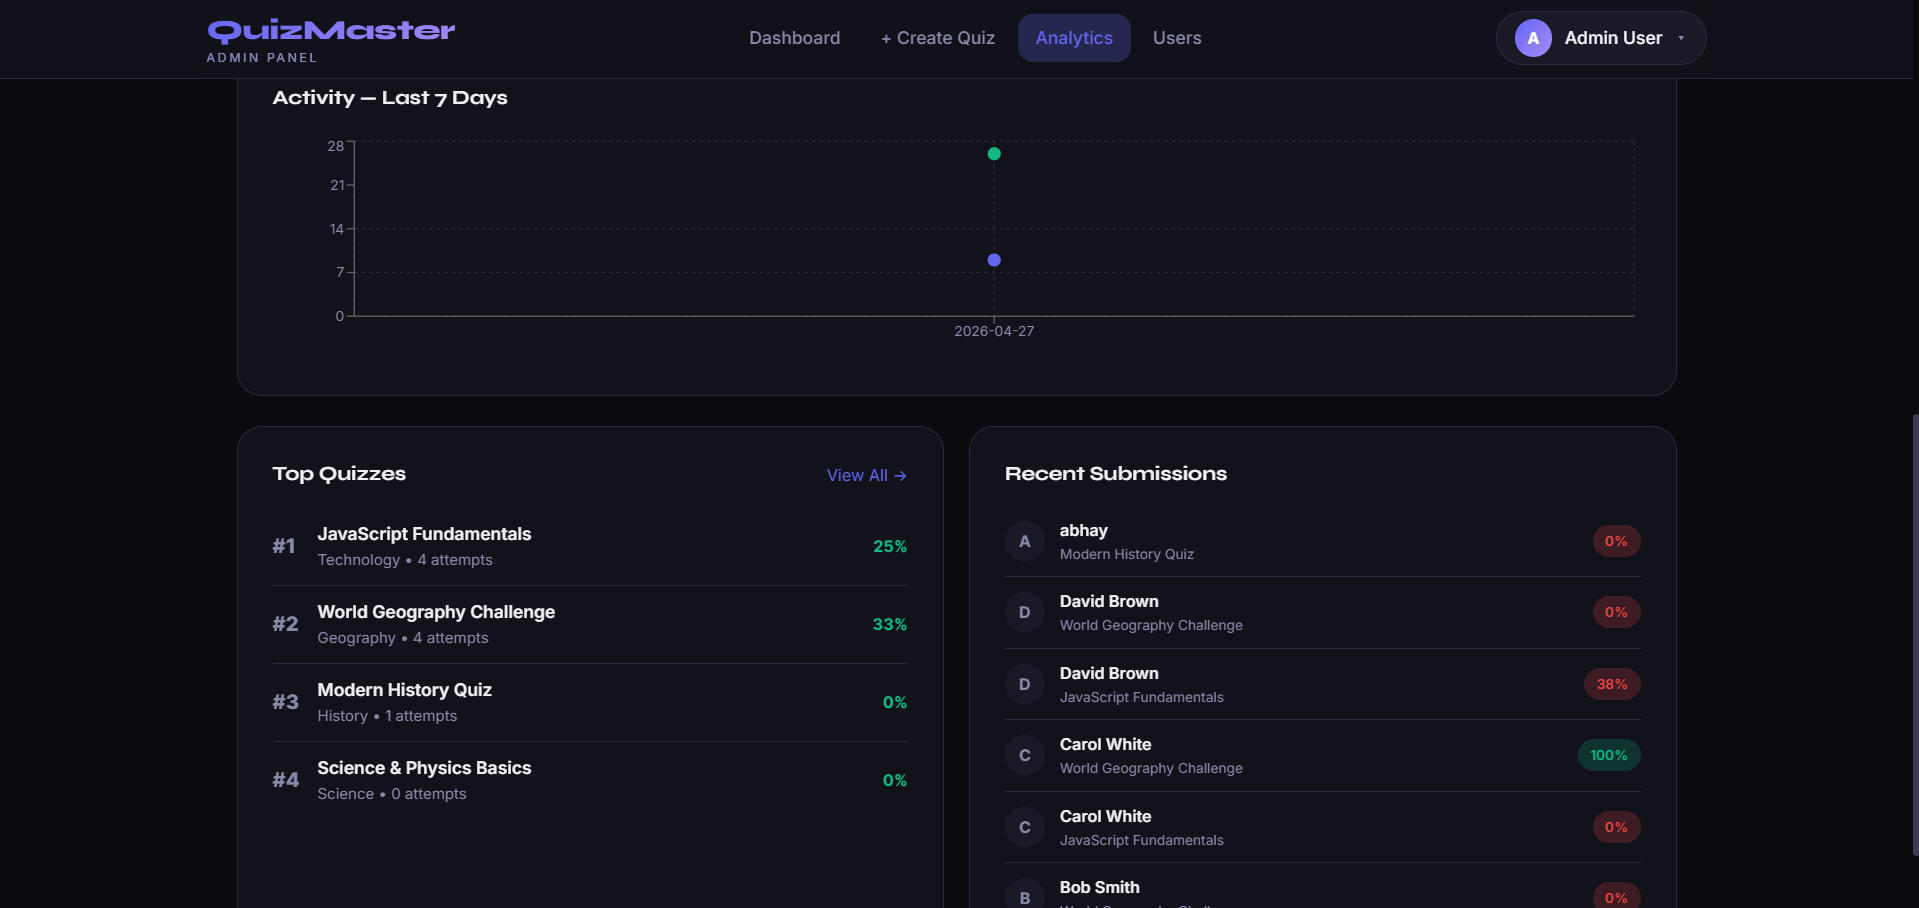Expand the Admin User dropdown arrow
Viewport: 1919px width, 908px height.
1681,38
